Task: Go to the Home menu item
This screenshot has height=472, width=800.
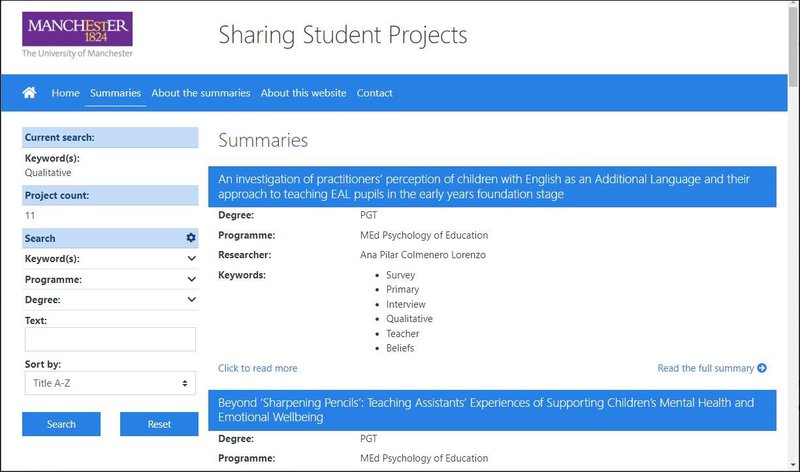Action: (x=65, y=93)
